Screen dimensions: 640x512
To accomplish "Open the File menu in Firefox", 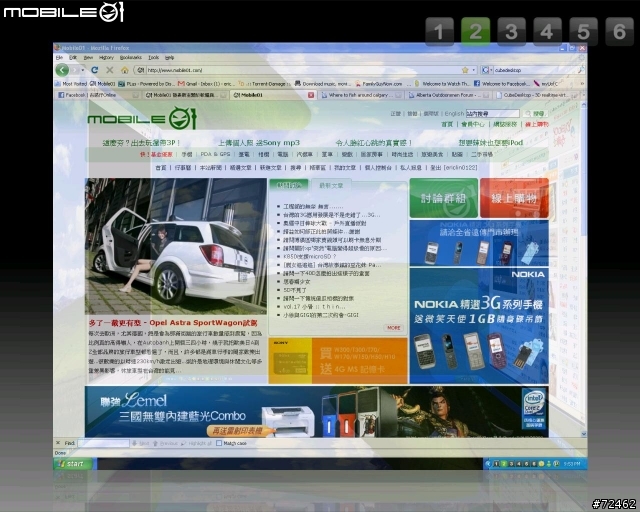I will tap(59, 58).
